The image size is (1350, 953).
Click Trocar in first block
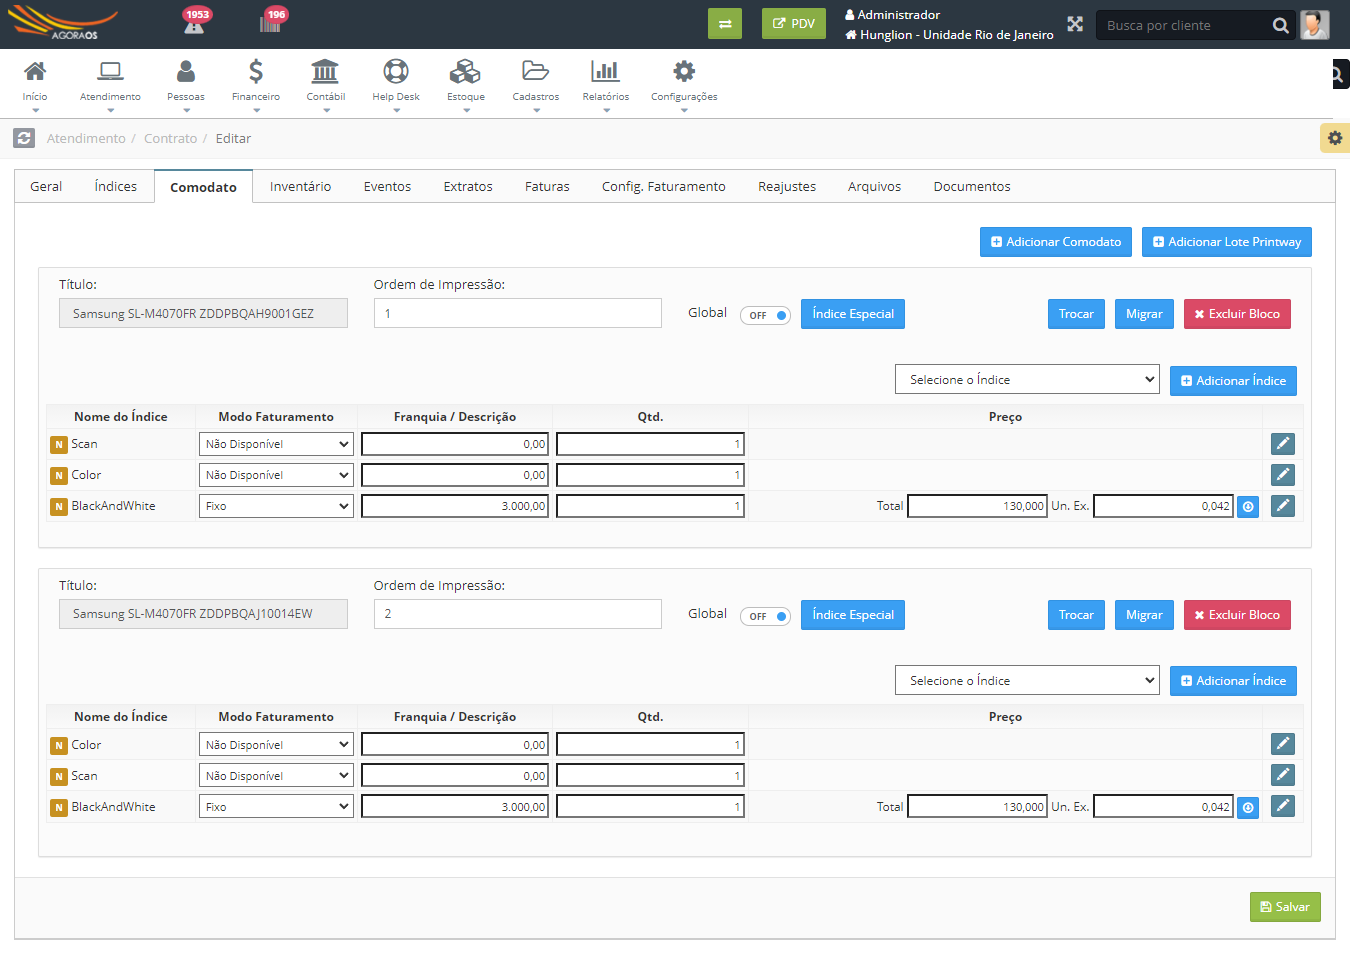[x=1076, y=314]
